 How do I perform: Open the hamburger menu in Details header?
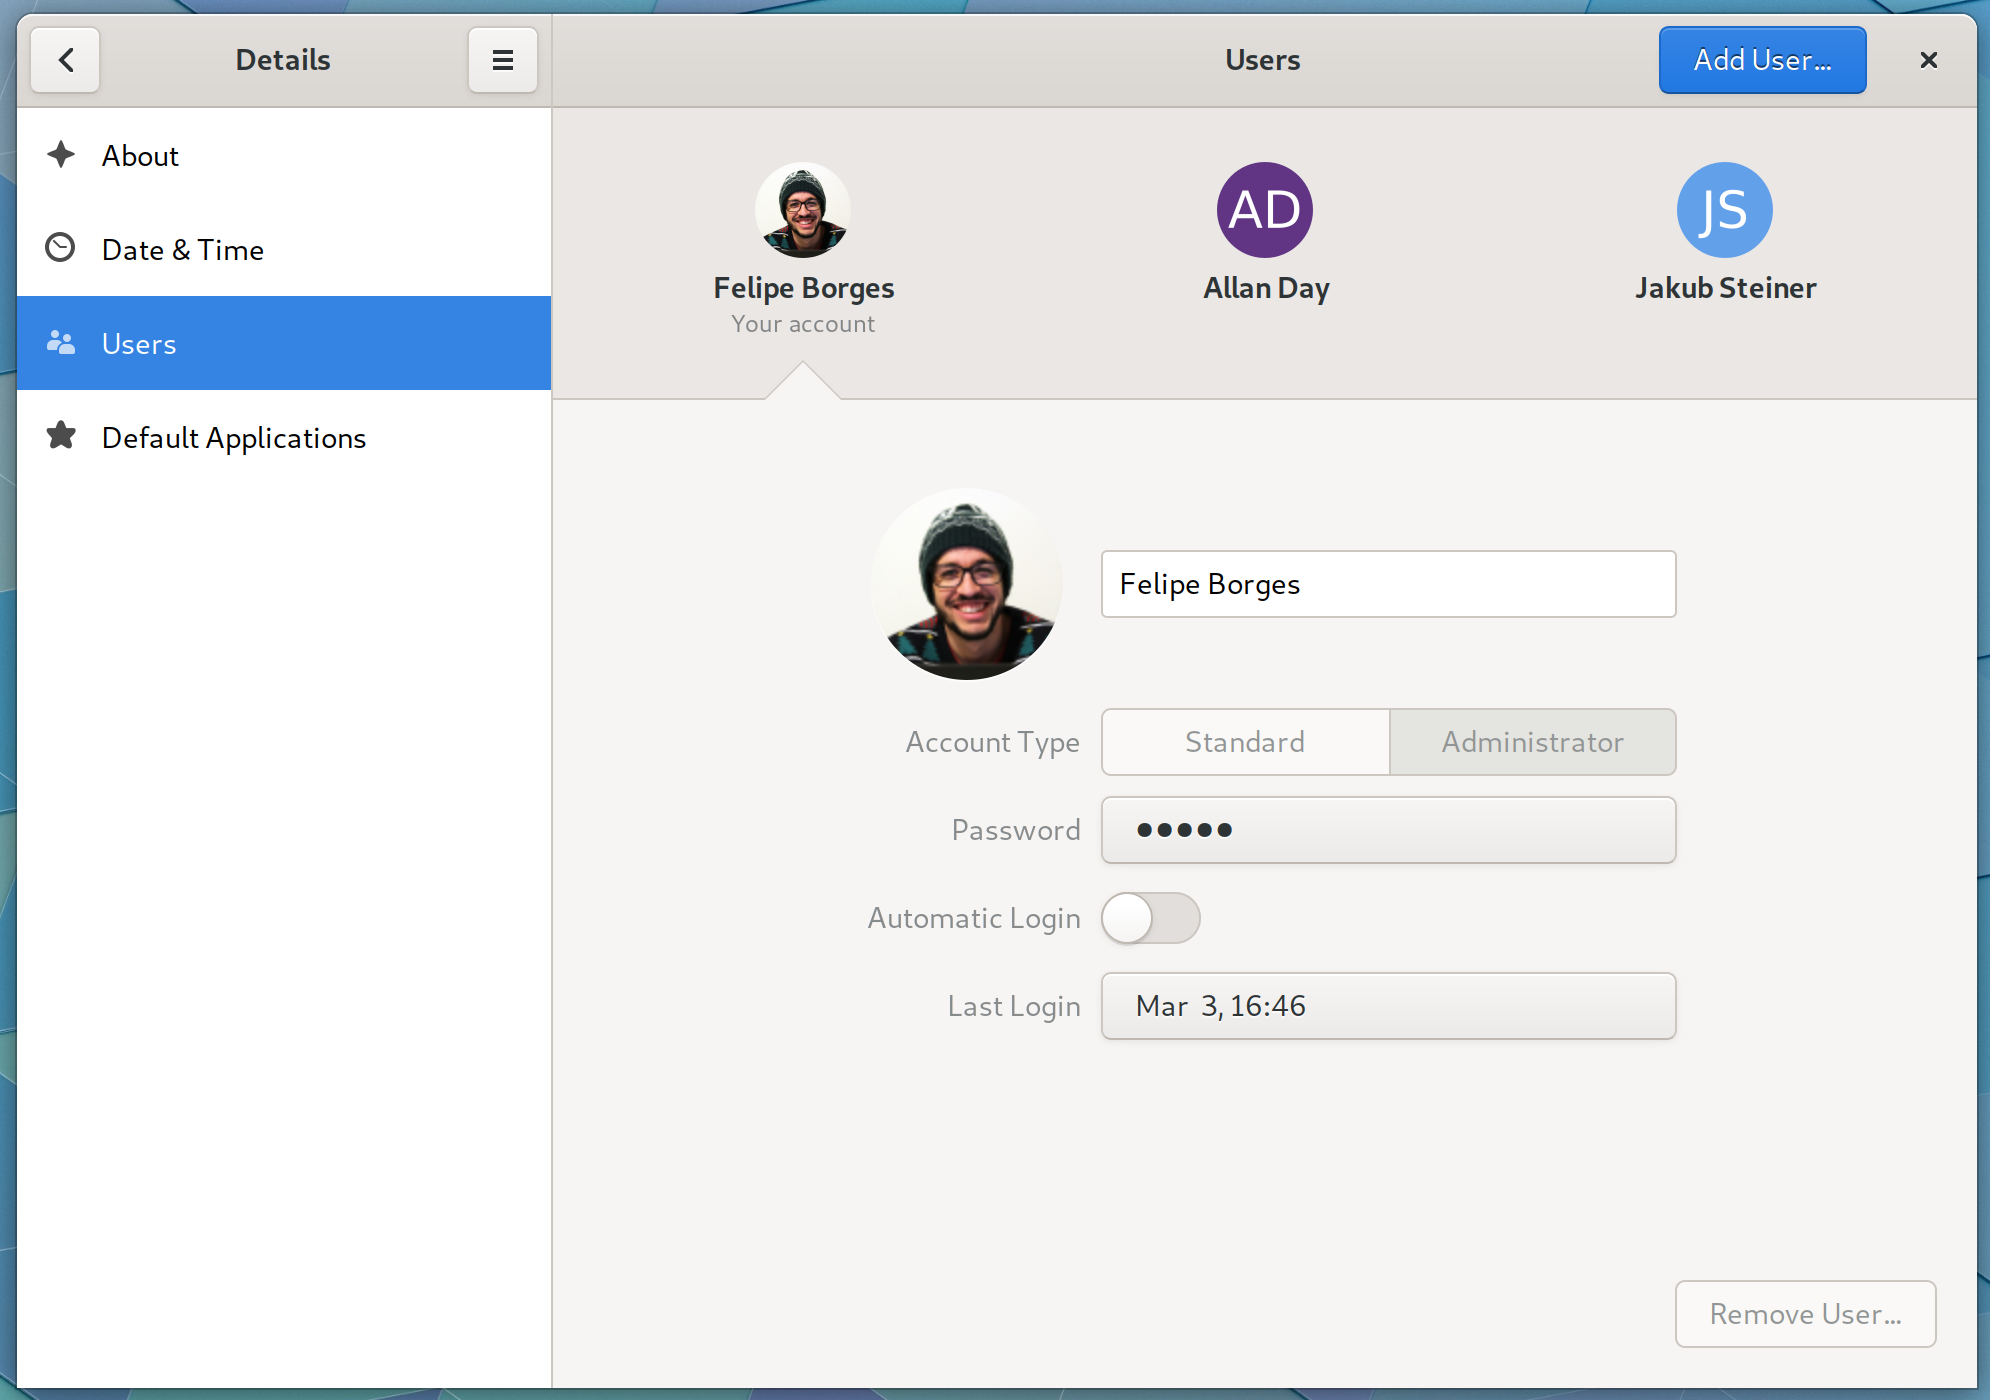[x=503, y=60]
